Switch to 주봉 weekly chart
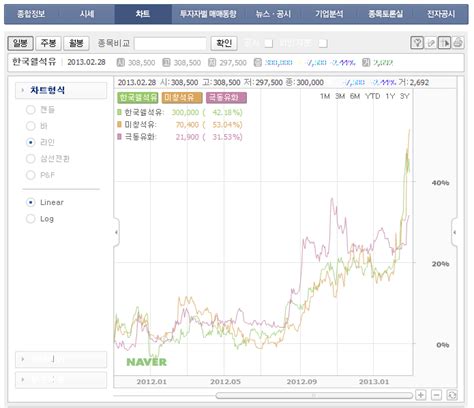The width and height of the screenshot is (474, 408). point(48,43)
